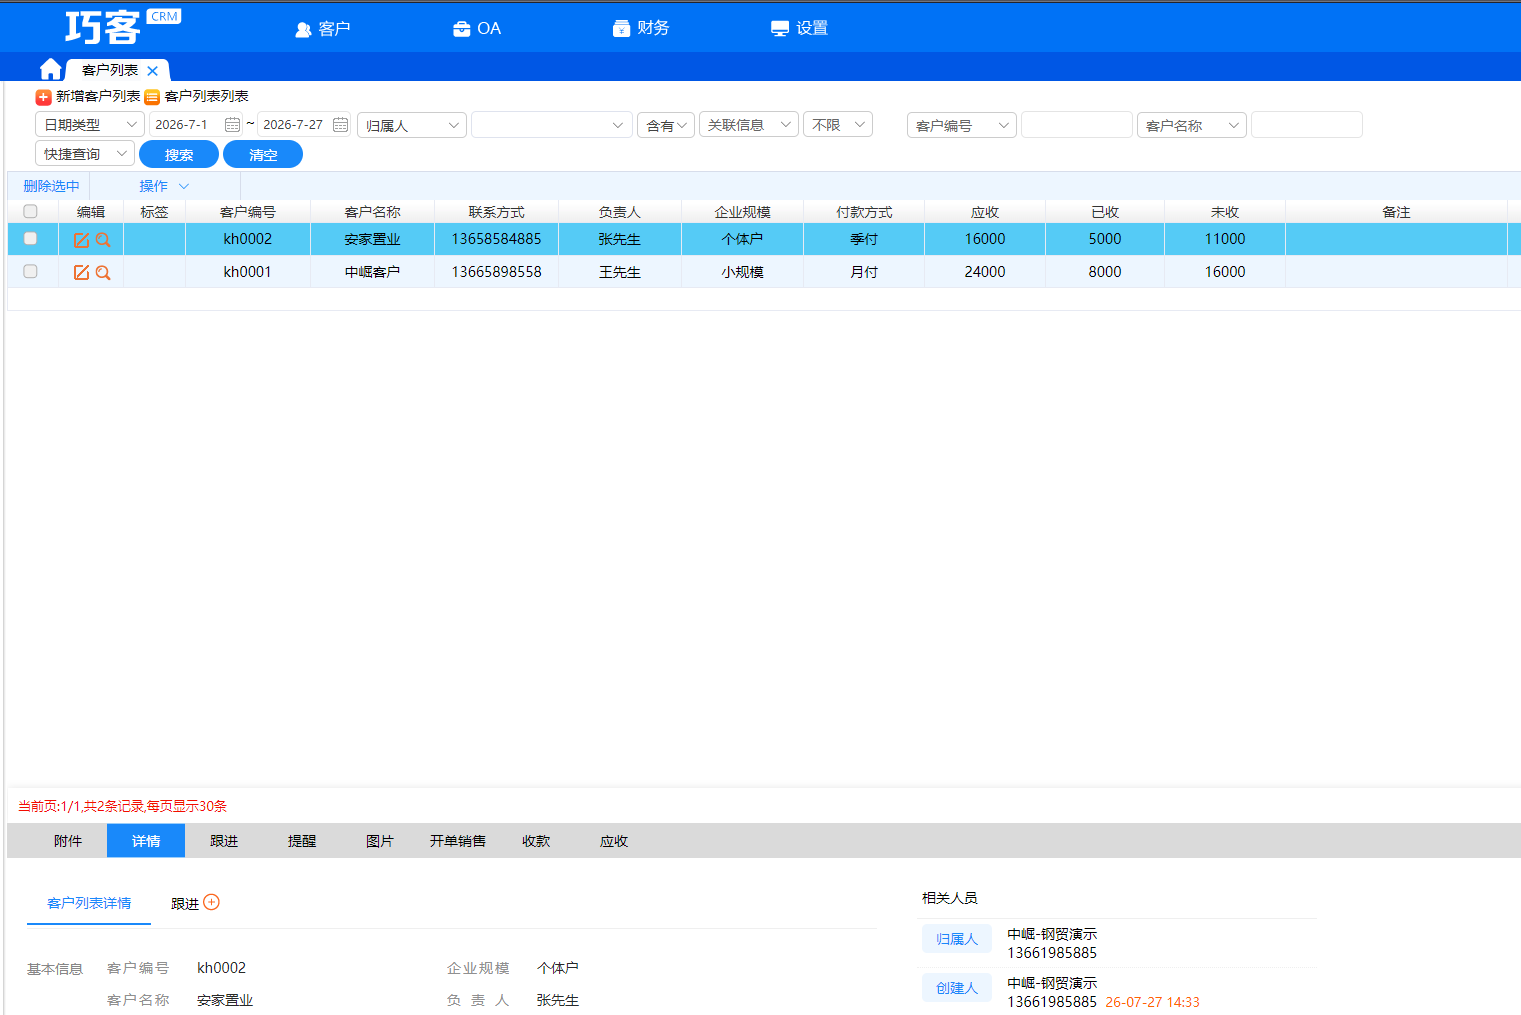Switch to the 开单销售 tab

coord(458,841)
